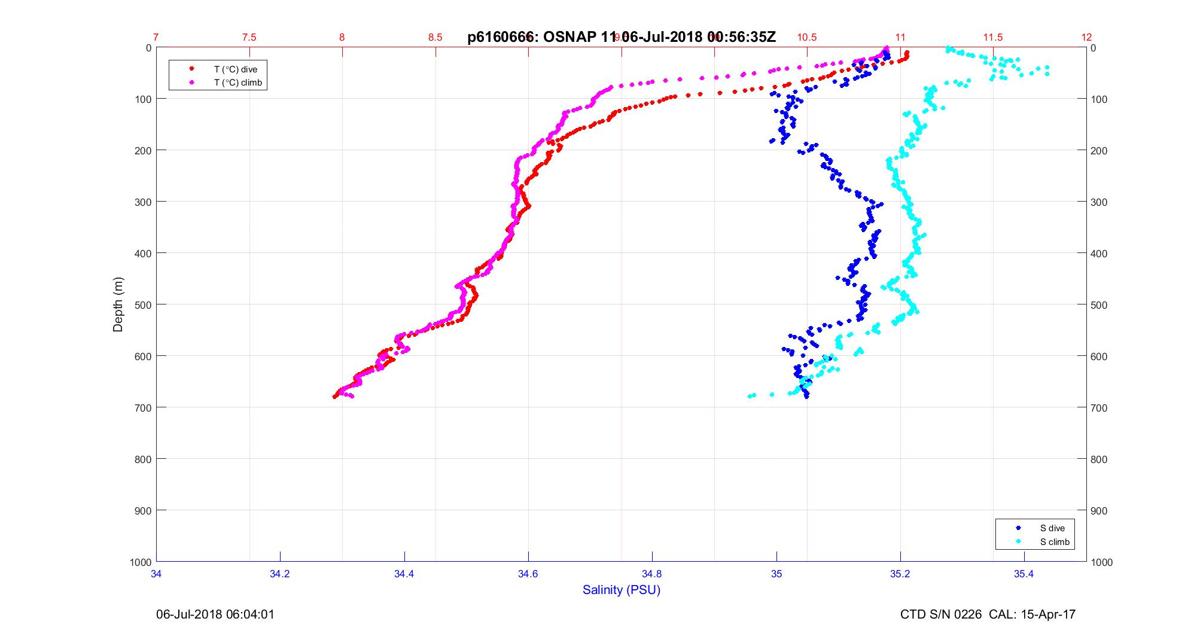Click red temperature tick label 10.5

pos(807,37)
